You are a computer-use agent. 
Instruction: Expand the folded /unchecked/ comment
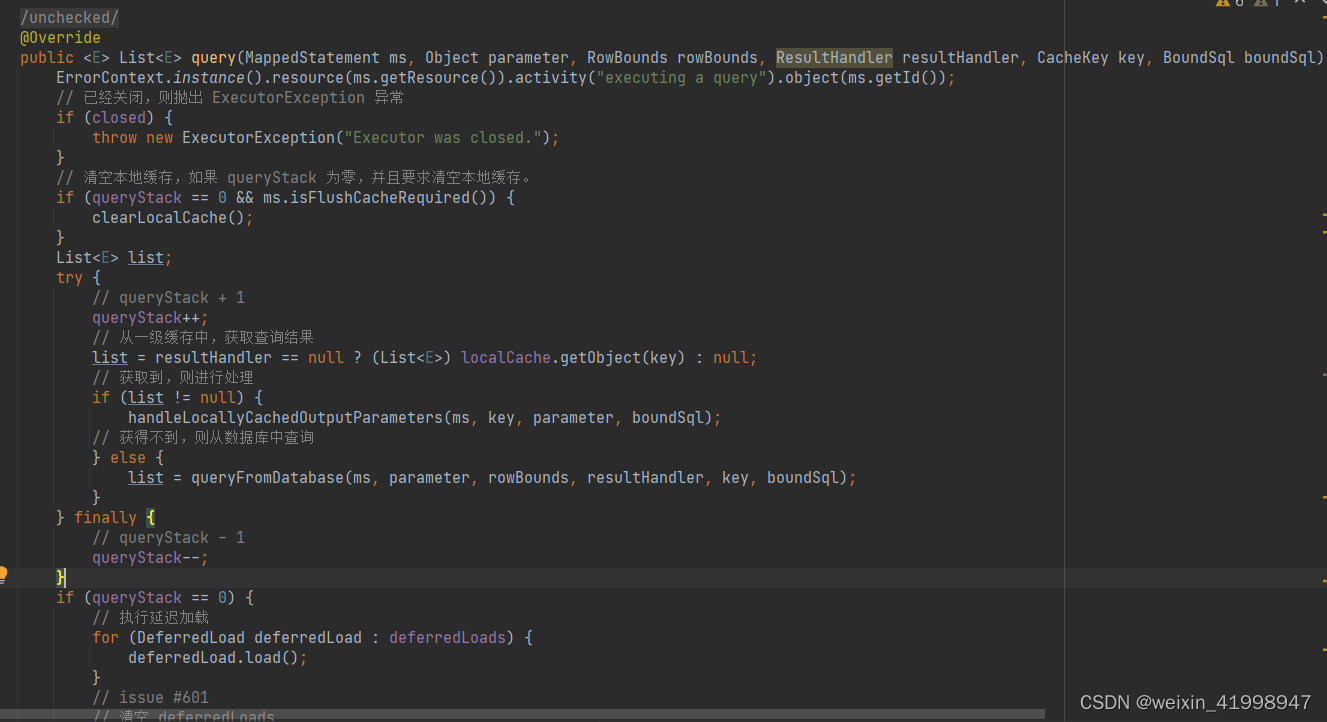pyautogui.click(x=70, y=18)
